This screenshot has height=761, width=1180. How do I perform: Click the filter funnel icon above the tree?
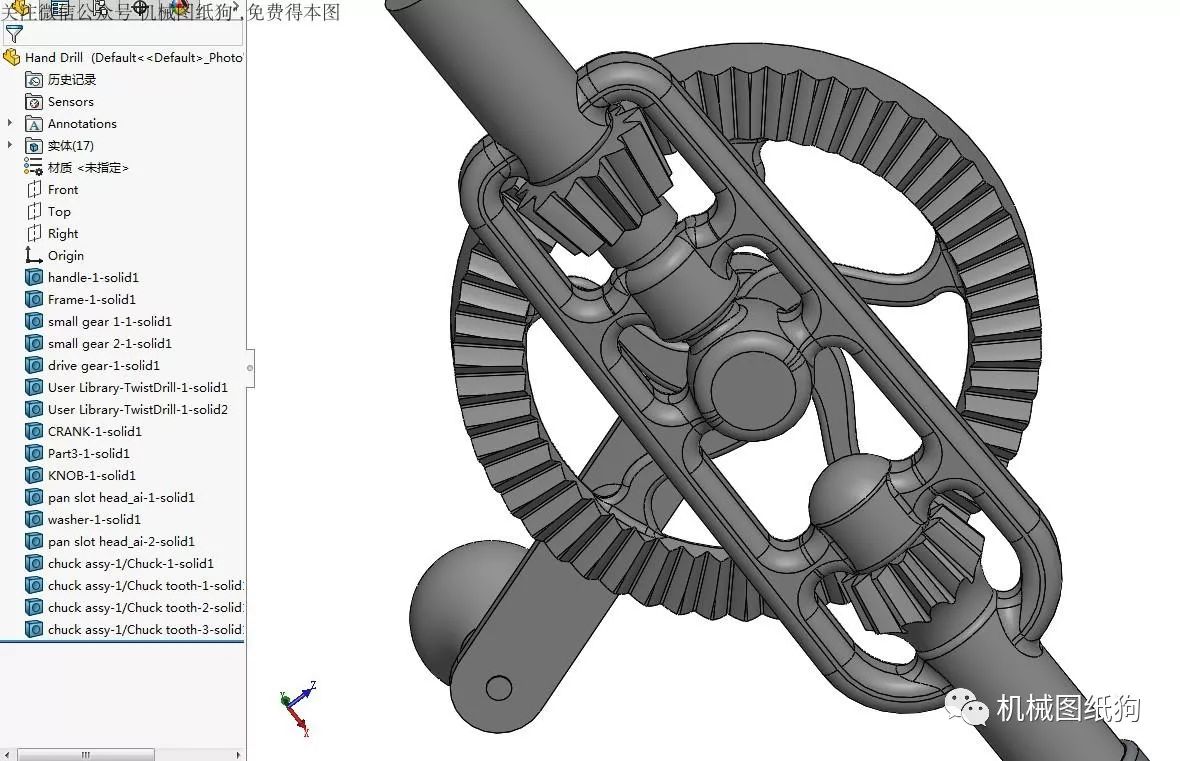click(x=14, y=34)
